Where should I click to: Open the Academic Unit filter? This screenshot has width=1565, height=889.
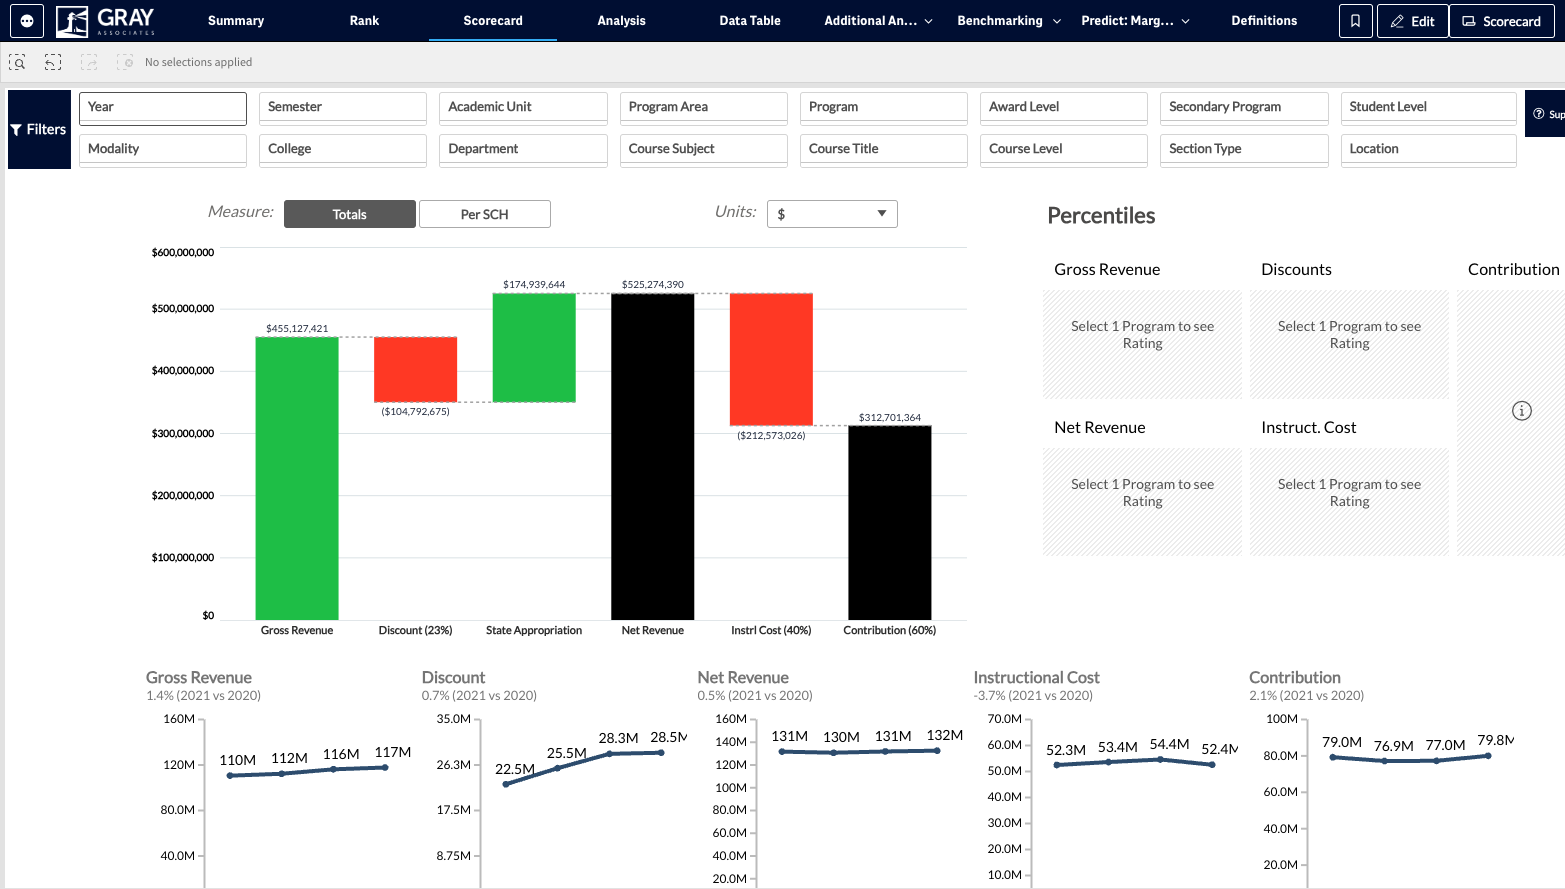[x=523, y=108]
